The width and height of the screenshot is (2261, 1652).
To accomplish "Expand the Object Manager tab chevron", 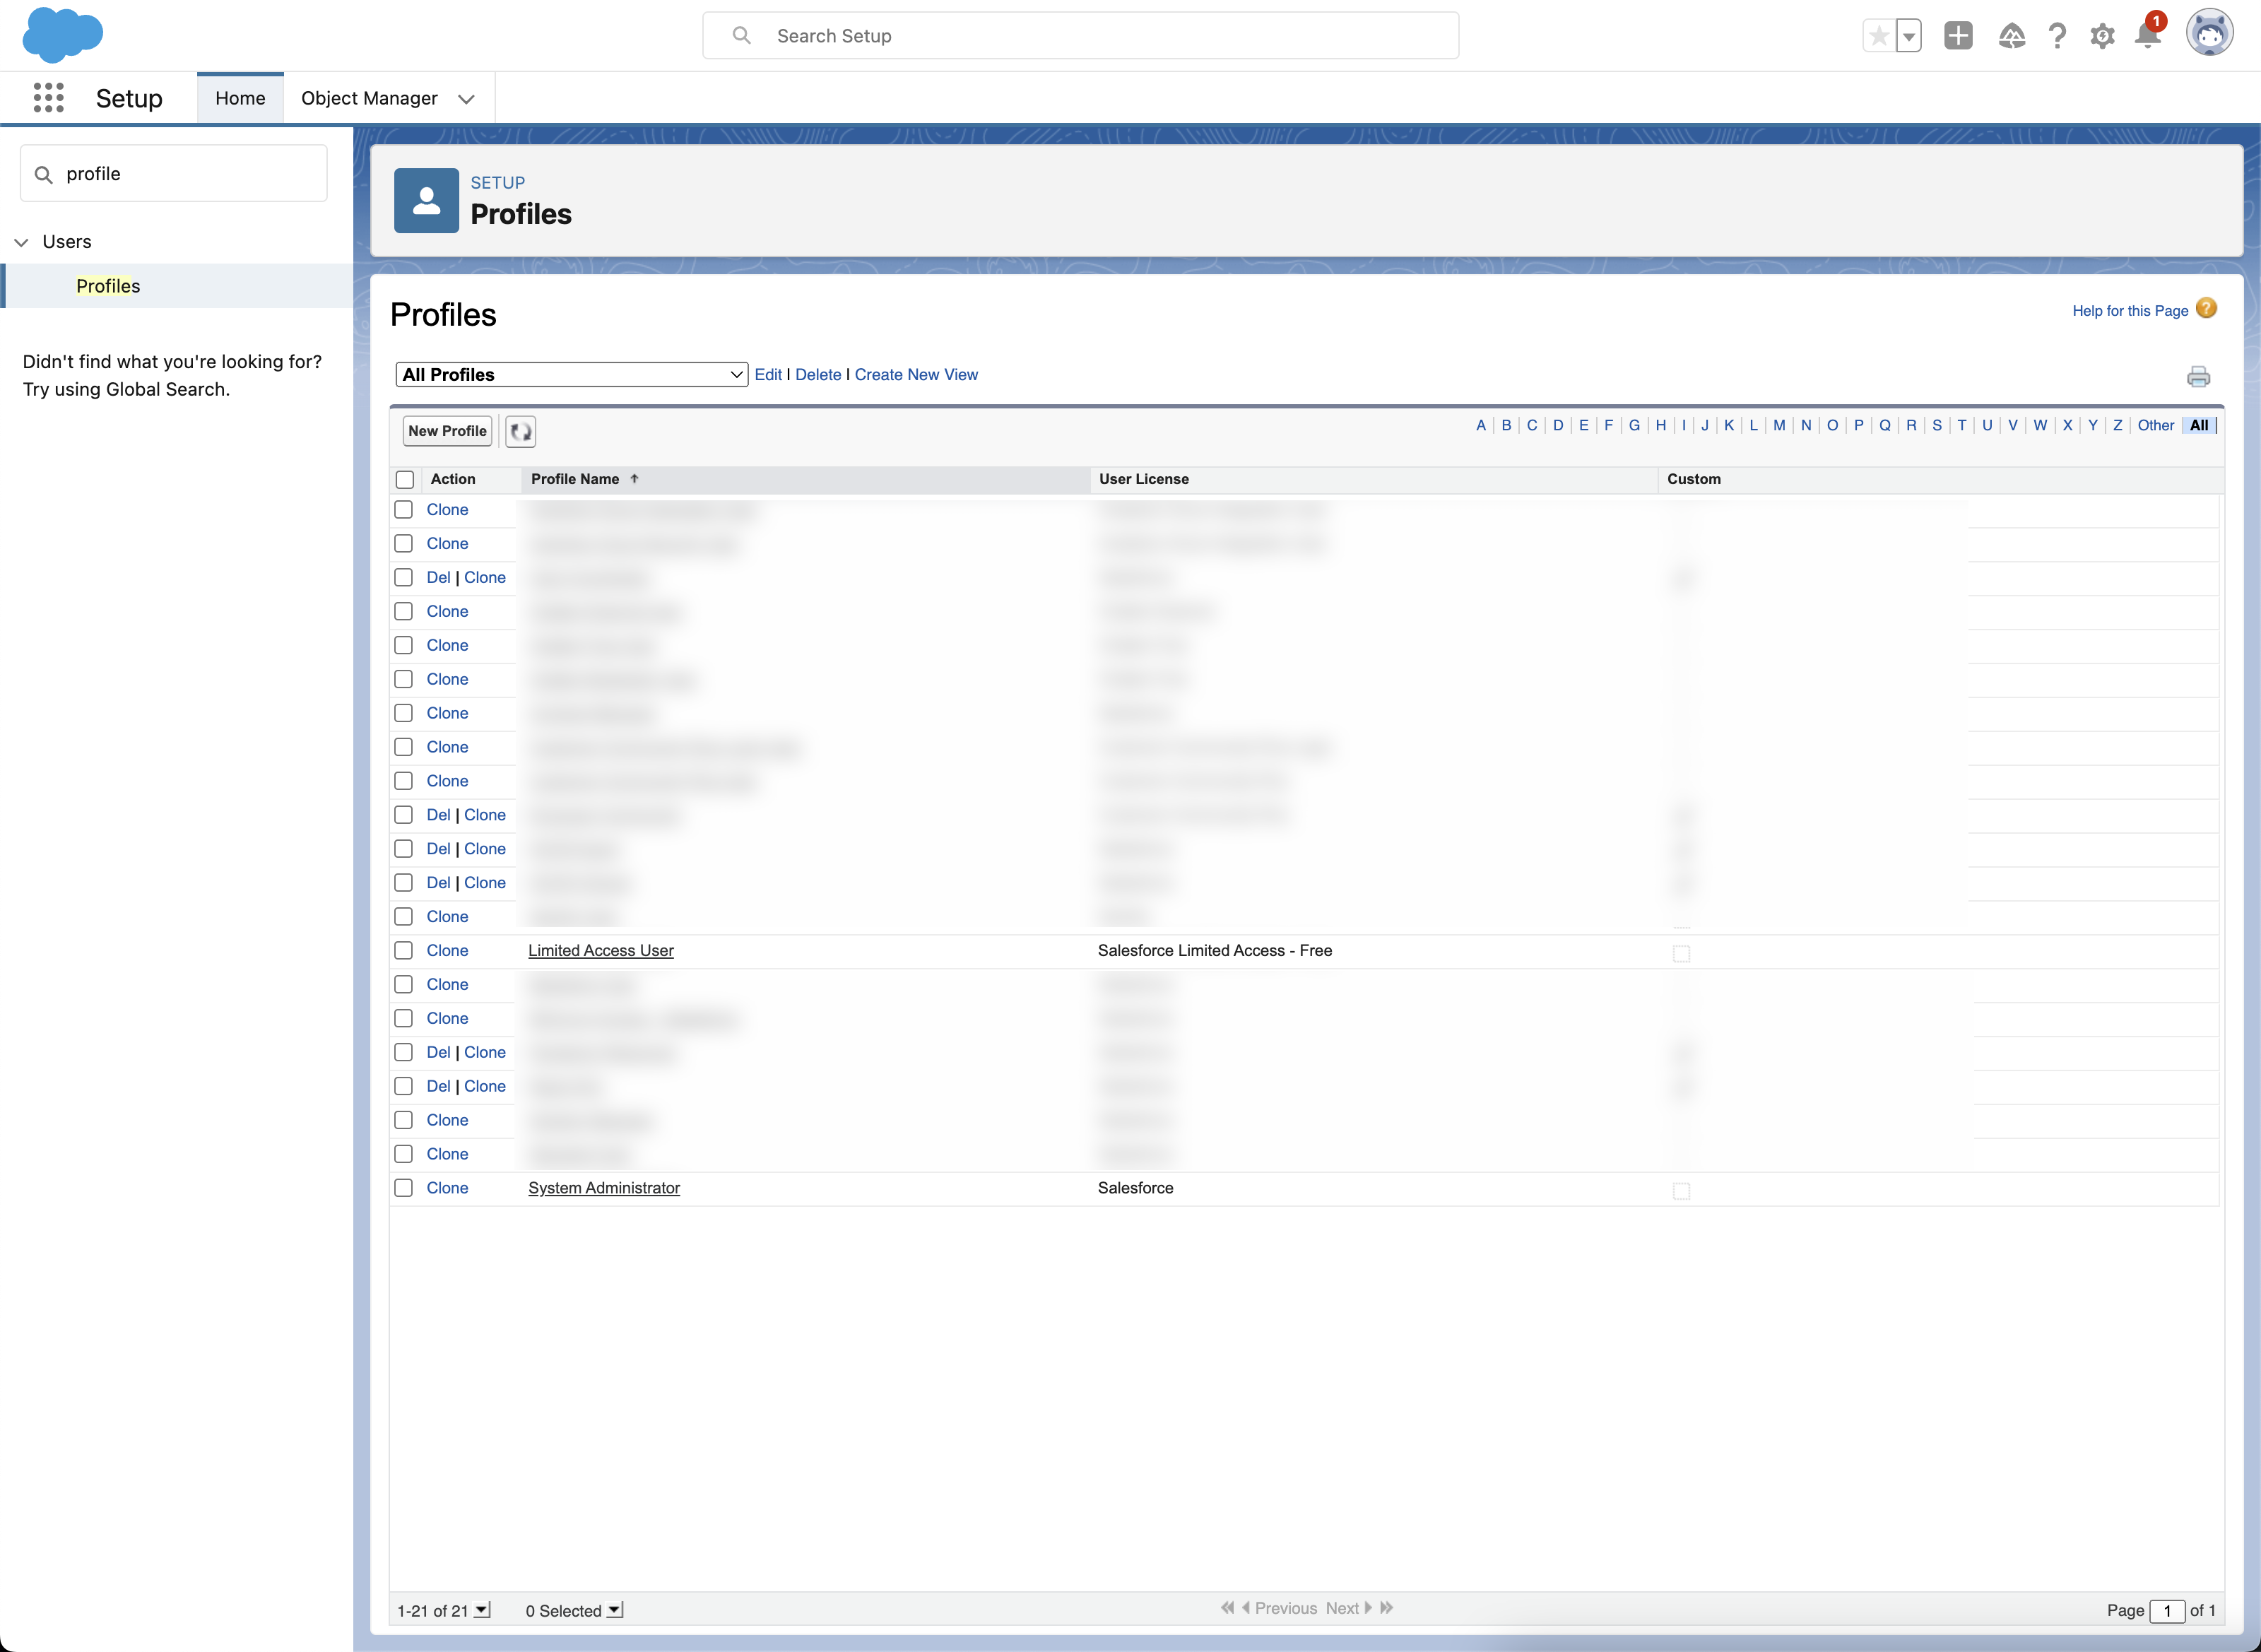I will coord(466,99).
